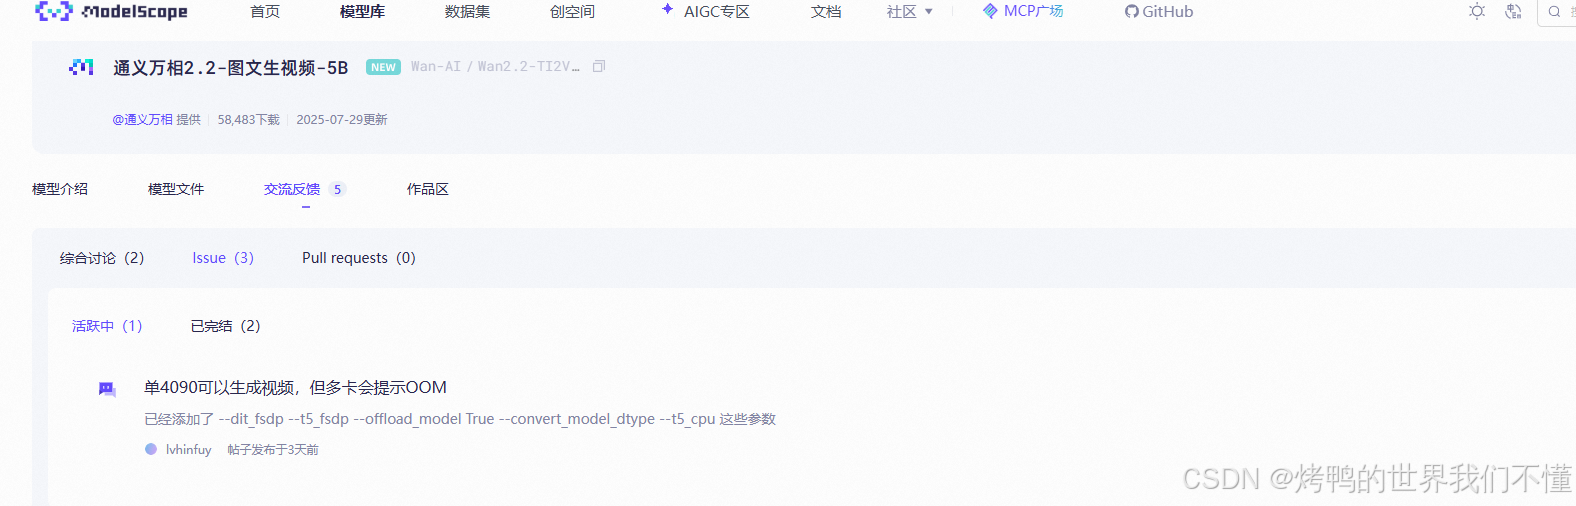Image resolution: width=1576 pixels, height=506 pixels.
Task: Select the Issue (3) sub-tab
Action: coord(223,258)
